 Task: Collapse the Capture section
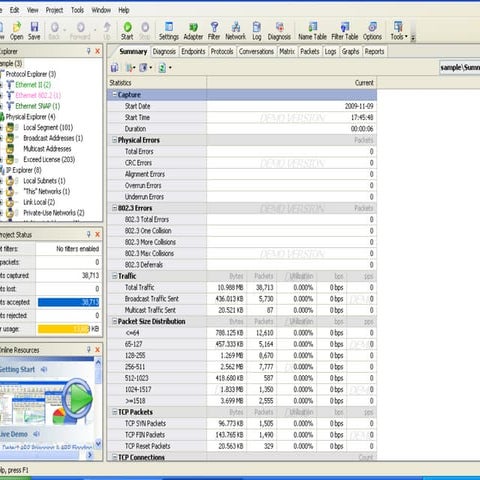(x=114, y=95)
